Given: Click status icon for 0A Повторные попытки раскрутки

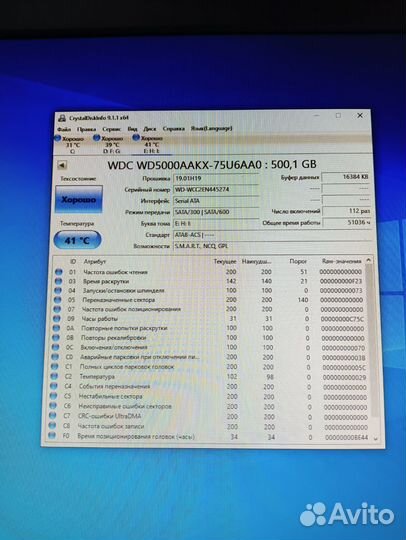Looking at the screenshot, I should (x=56, y=329).
